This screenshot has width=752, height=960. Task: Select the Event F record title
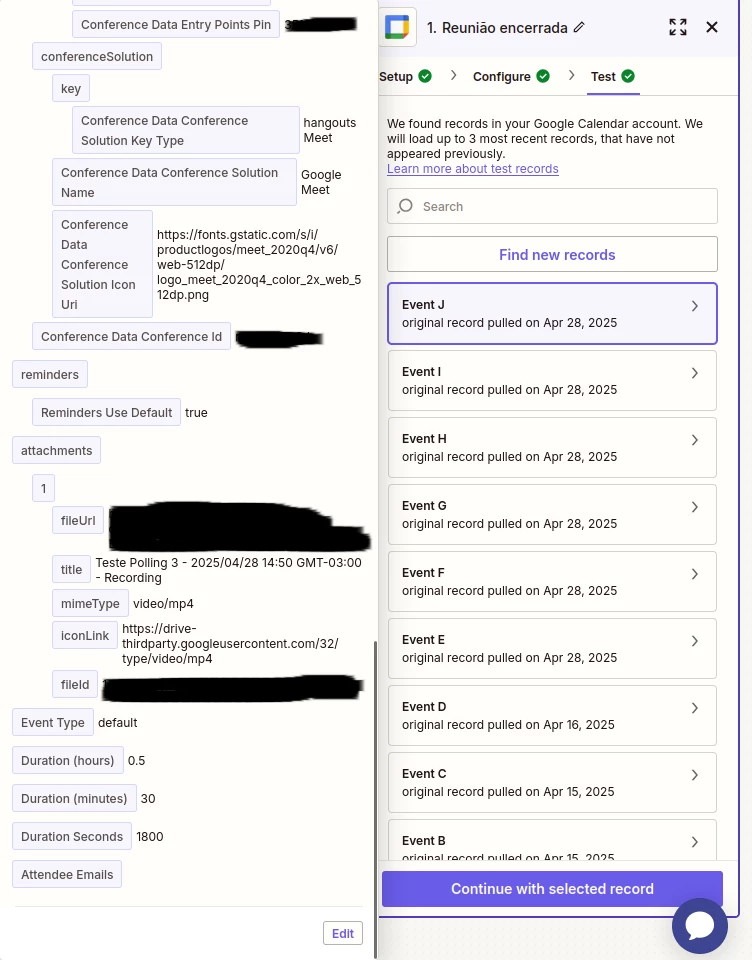coord(423,572)
